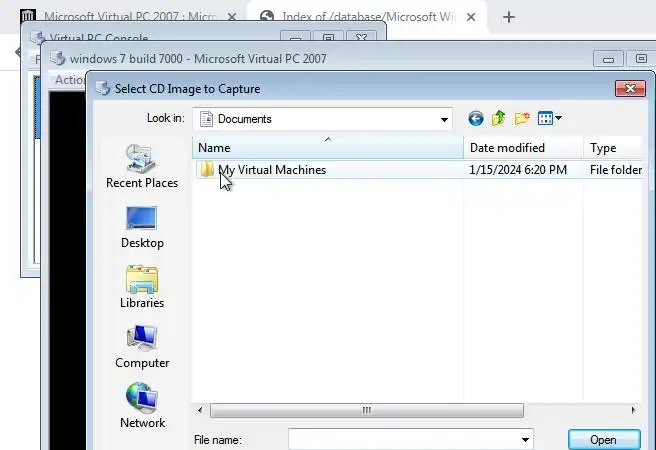Screen dimensions: 656x450
Task: Select the My Virtual Machines folder
Action: [272, 170]
